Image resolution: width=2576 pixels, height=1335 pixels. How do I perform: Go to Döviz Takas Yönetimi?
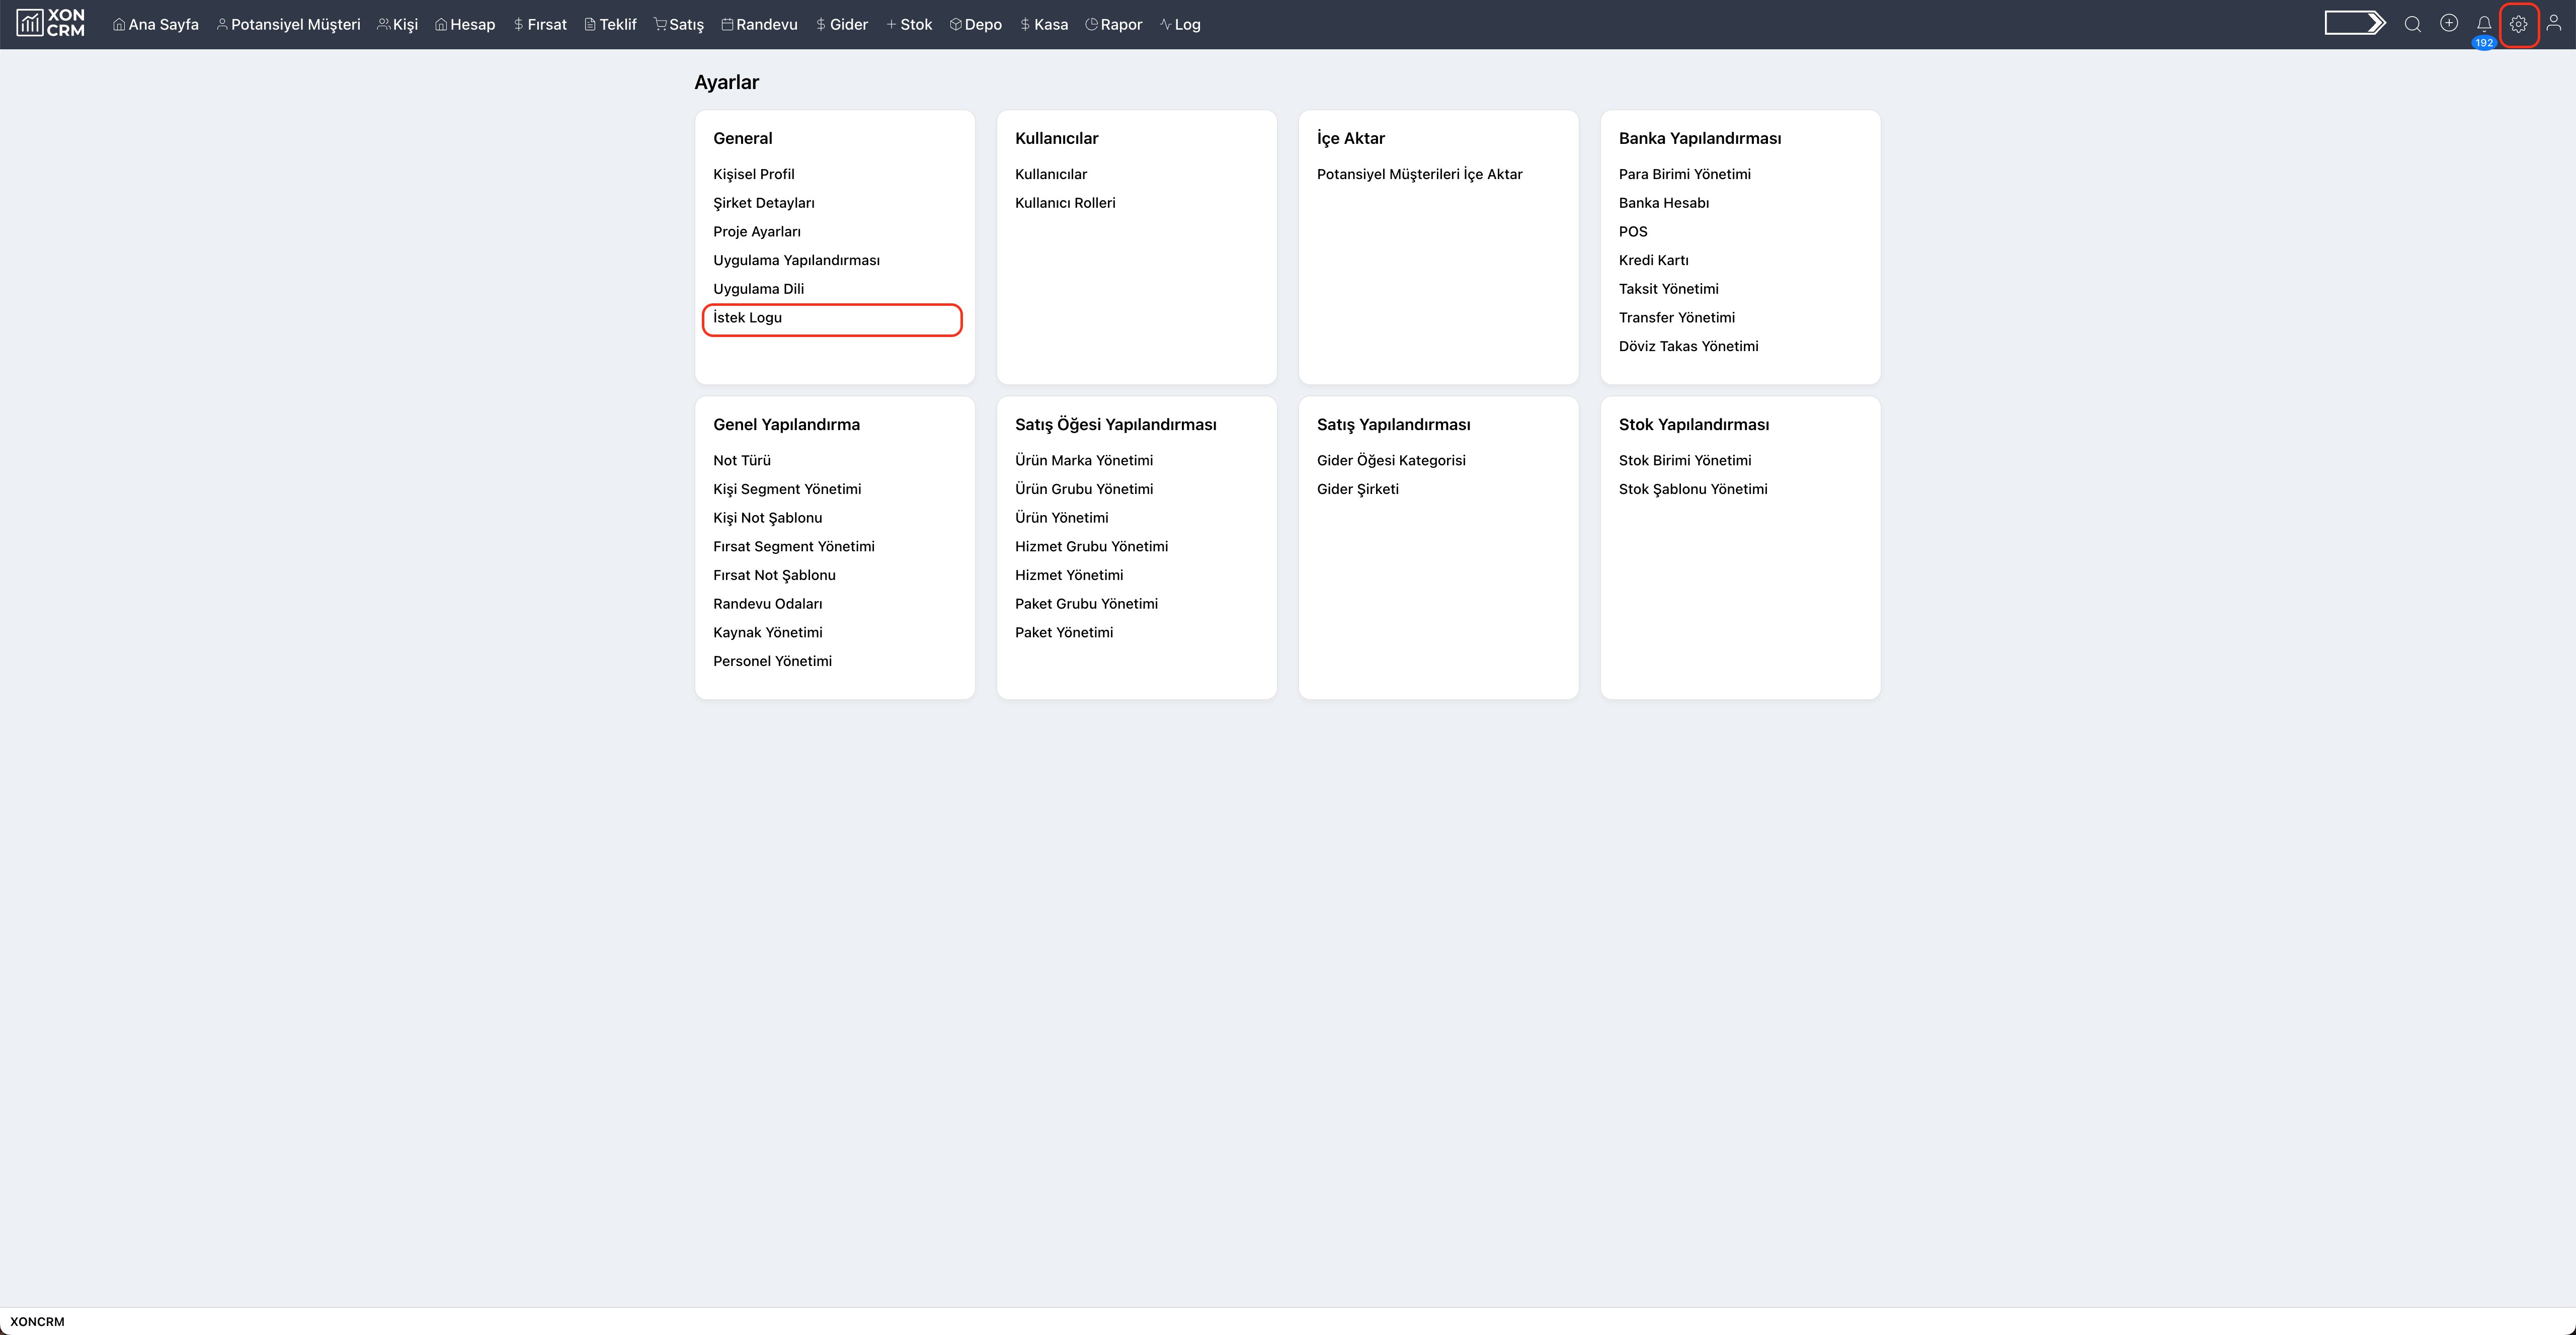(x=1688, y=346)
